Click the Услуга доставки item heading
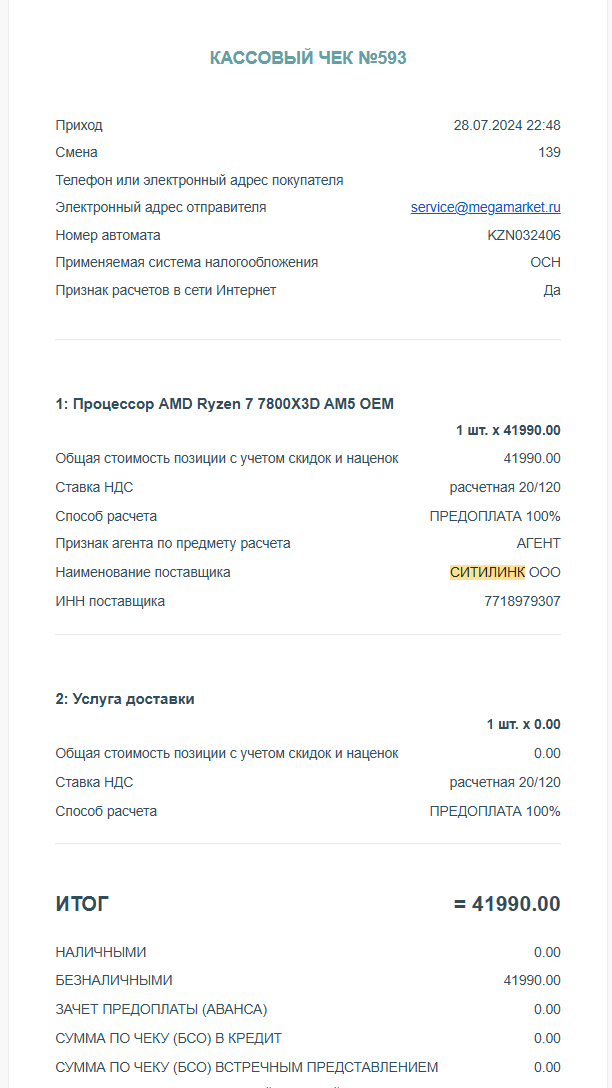Viewport: 612px width, 1088px height. pyautogui.click(x=125, y=699)
